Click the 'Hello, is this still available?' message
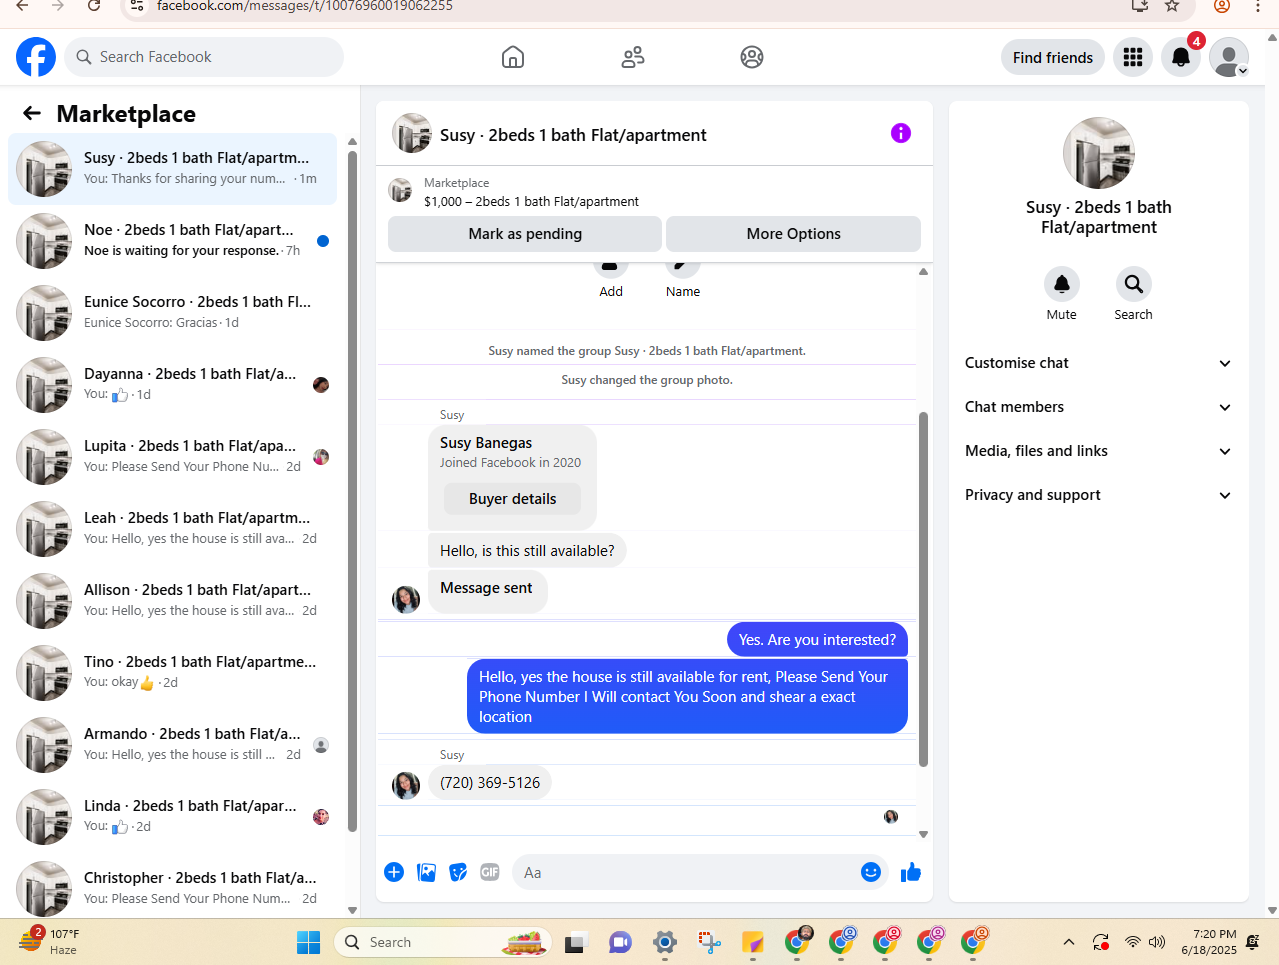The height and width of the screenshot is (965, 1279). pos(527,551)
